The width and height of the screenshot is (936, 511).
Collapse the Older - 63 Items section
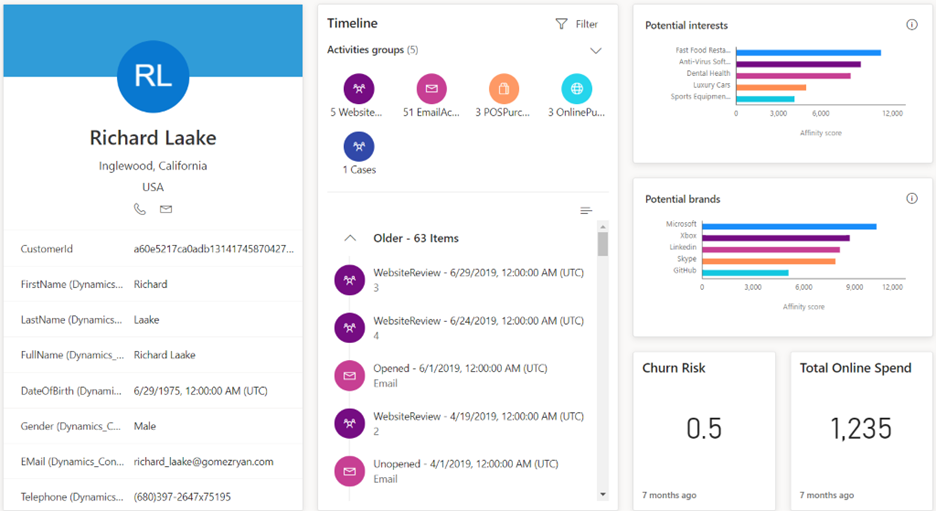tap(350, 238)
